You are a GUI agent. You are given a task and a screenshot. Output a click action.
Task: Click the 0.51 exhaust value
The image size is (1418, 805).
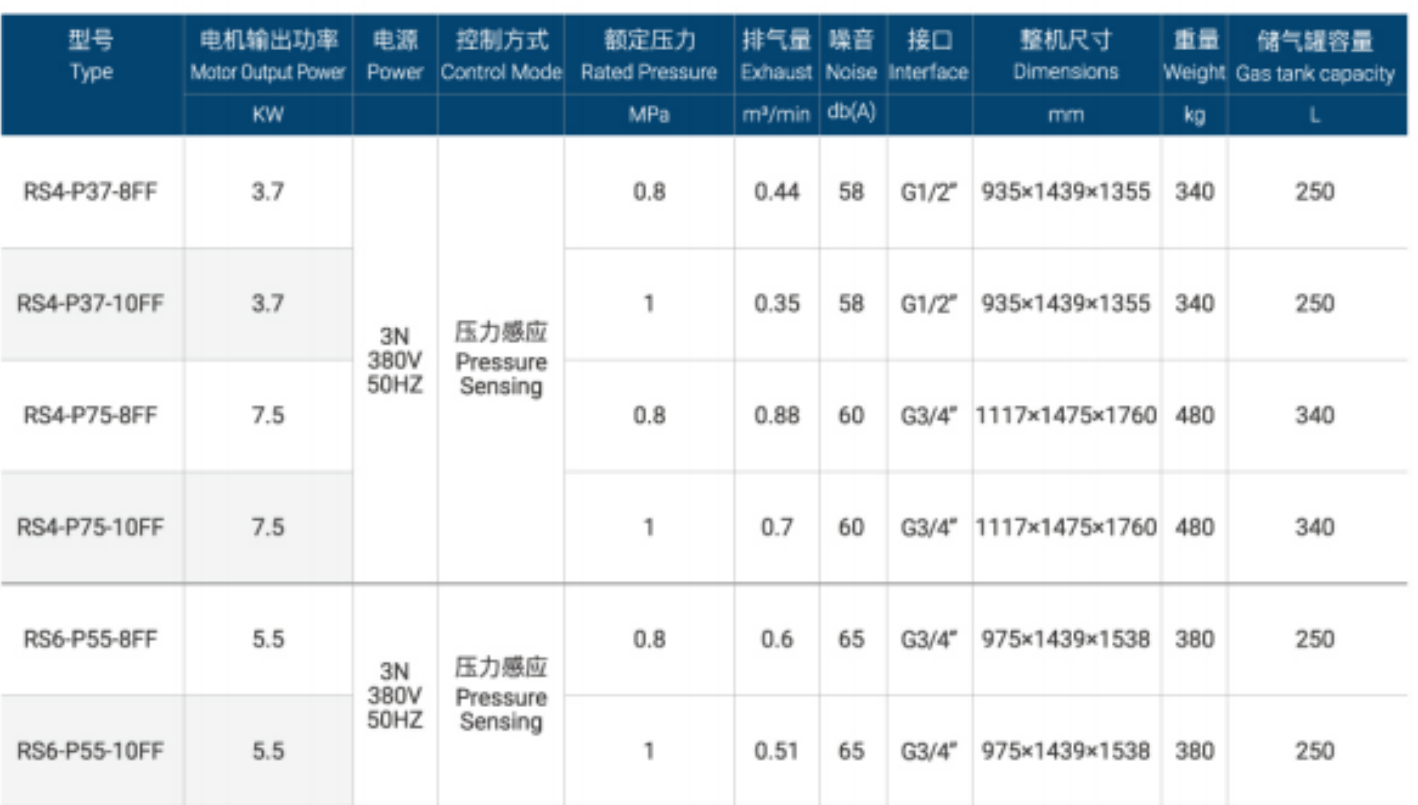coord(777,751)
